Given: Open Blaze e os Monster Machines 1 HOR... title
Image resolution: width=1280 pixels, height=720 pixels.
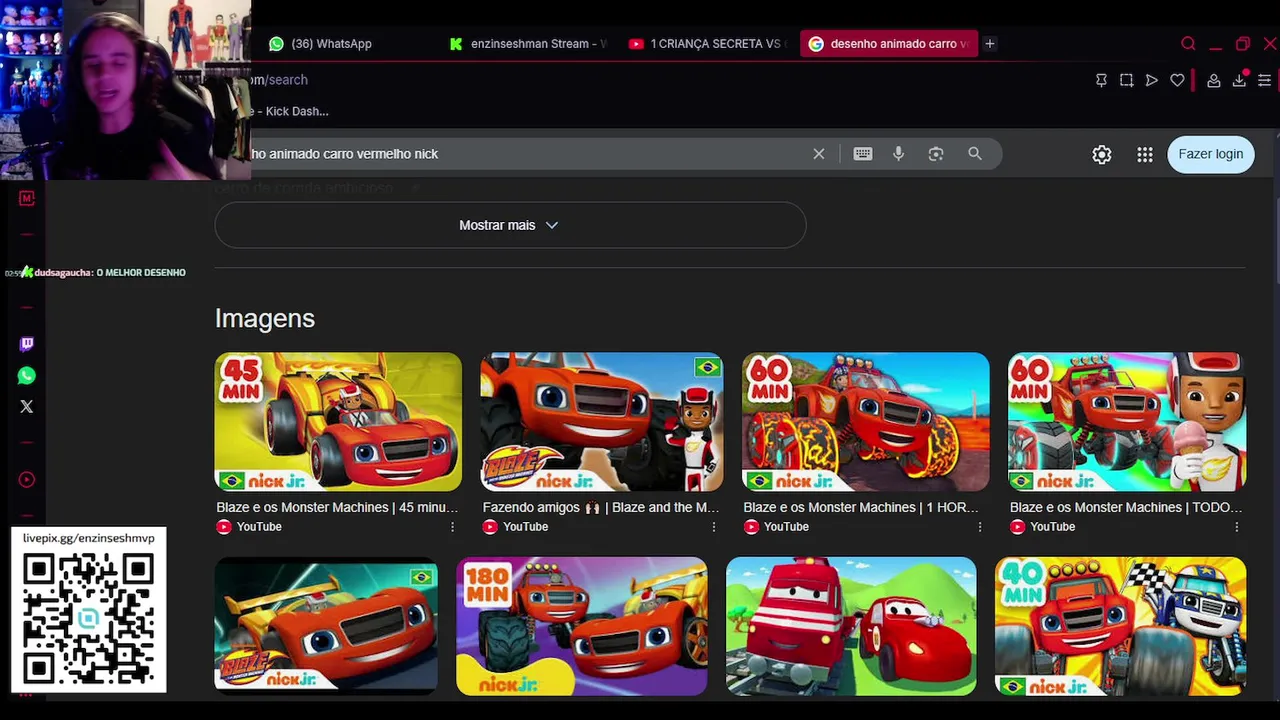Looking at the screenshot, I should pos(861,507).
